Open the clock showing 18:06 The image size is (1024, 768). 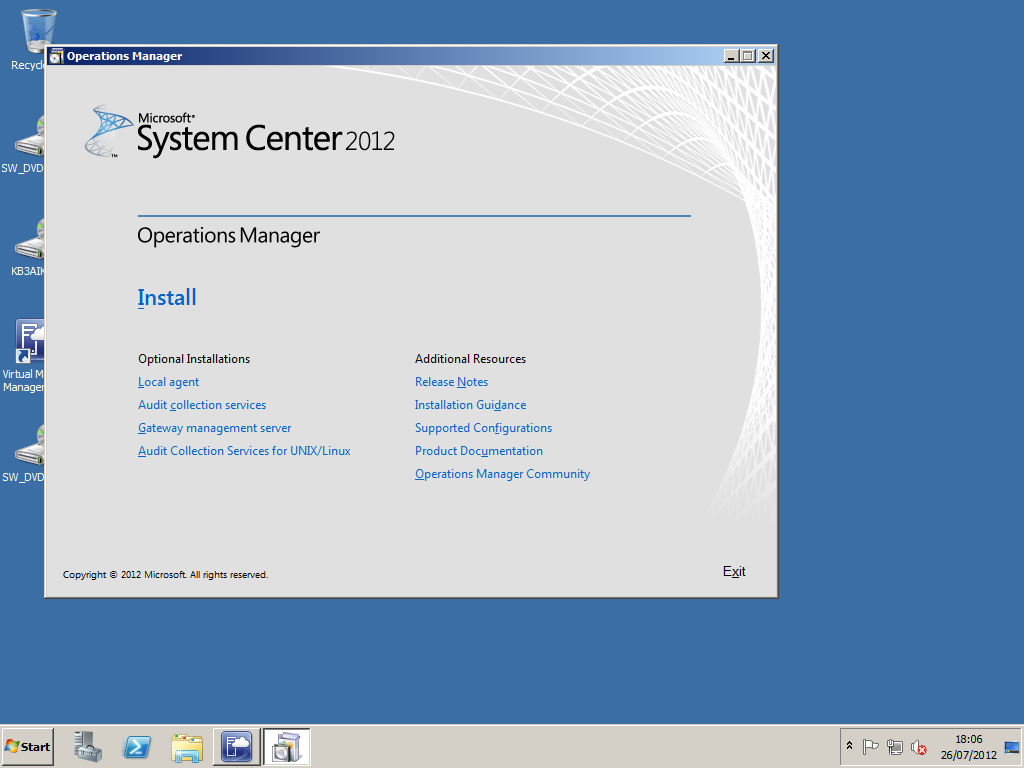pyautogui.click(x=968, y=746)
